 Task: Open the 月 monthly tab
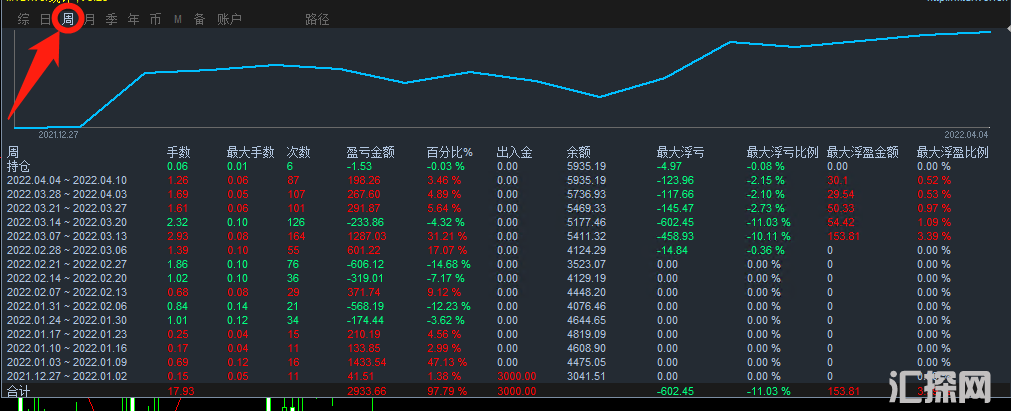coord(90,19)
